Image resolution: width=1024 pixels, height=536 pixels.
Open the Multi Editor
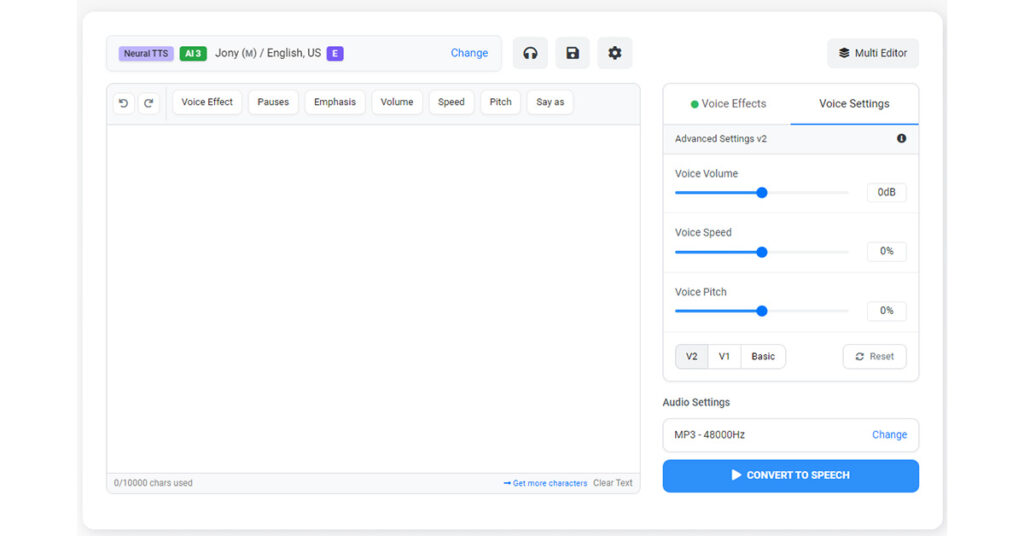[x=872, y=53]
